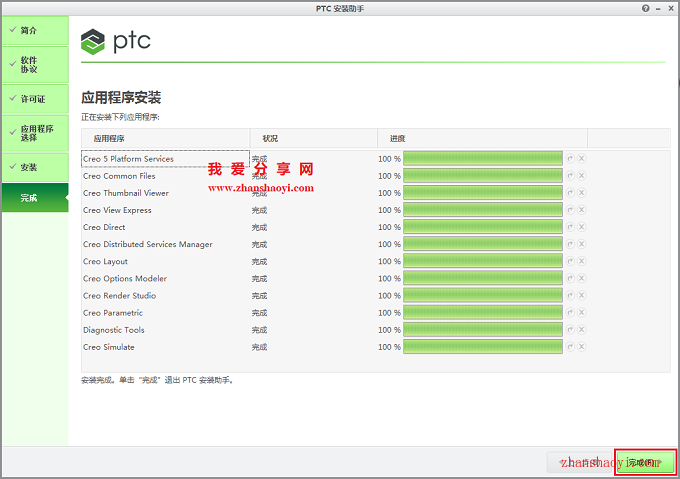Click progress bar for Creo Parametric

click(x=483, y=313)
